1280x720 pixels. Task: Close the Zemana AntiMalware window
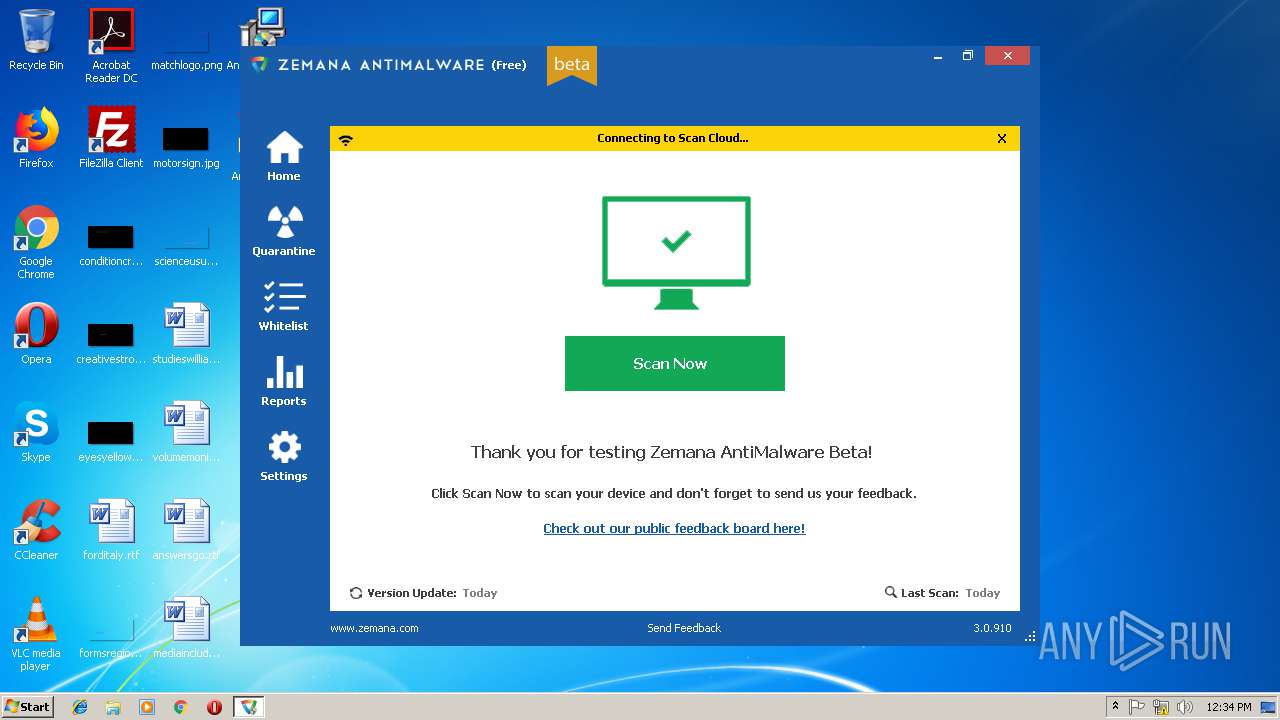click(x=1007, y=56)
